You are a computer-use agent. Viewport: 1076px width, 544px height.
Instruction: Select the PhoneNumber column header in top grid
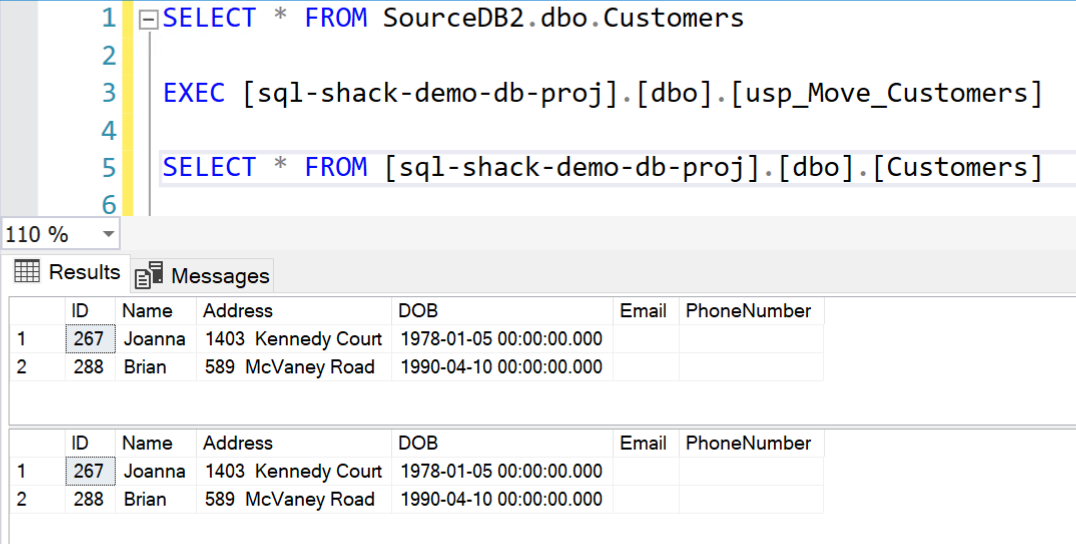pyautogui.click(x=748, y=311)
